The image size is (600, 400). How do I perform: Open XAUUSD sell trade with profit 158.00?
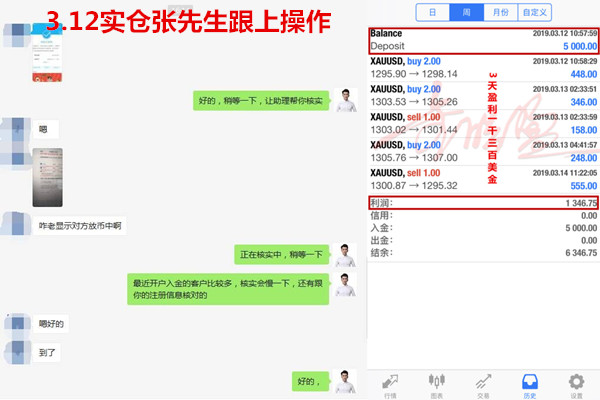484,124
